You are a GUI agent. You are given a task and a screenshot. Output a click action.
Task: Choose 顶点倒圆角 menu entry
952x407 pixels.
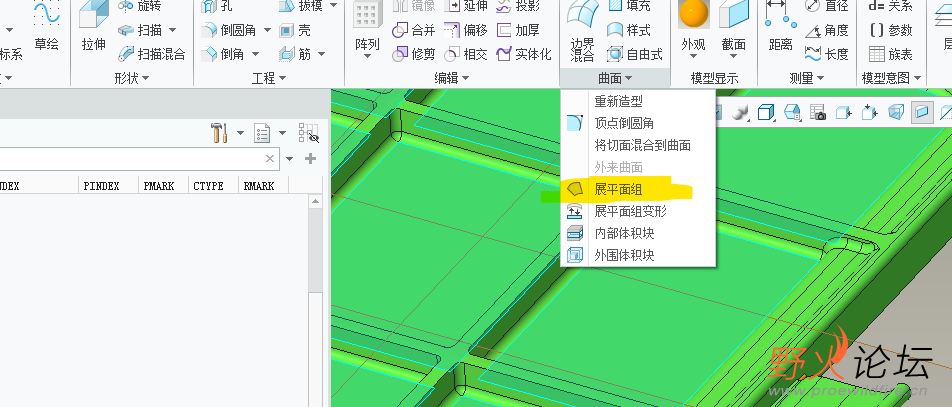pyautogui.click(x=638, y=123)
